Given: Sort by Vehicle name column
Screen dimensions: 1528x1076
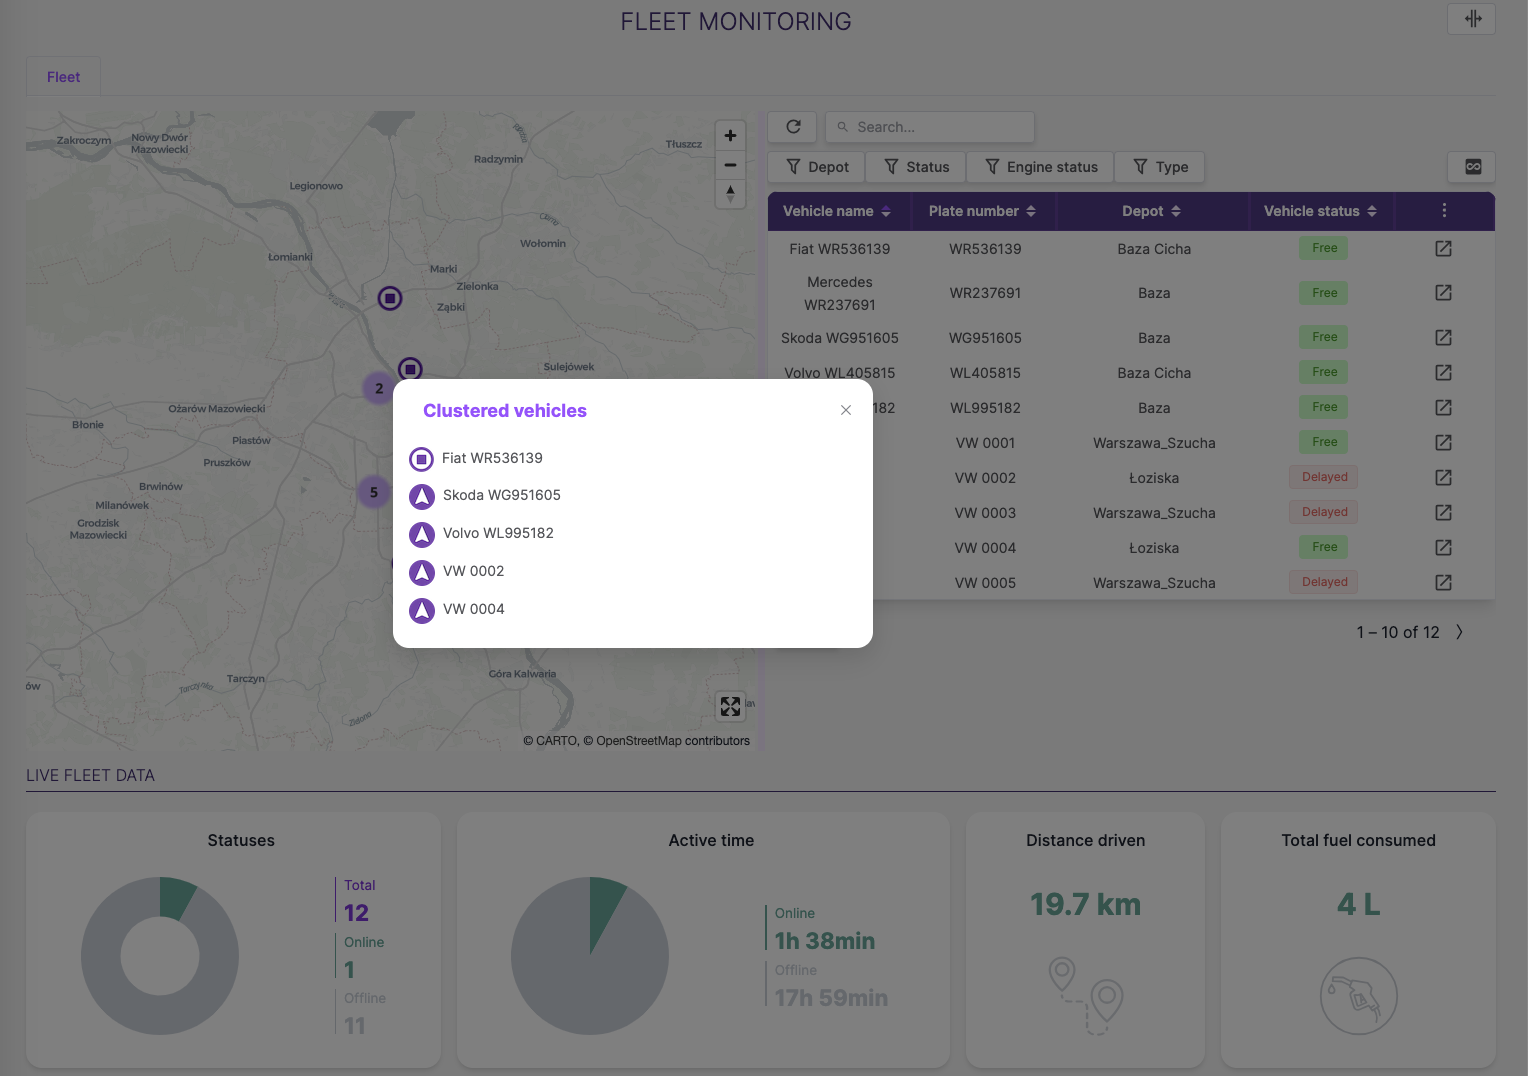Looking at the screenshot, I should point(836,211).
